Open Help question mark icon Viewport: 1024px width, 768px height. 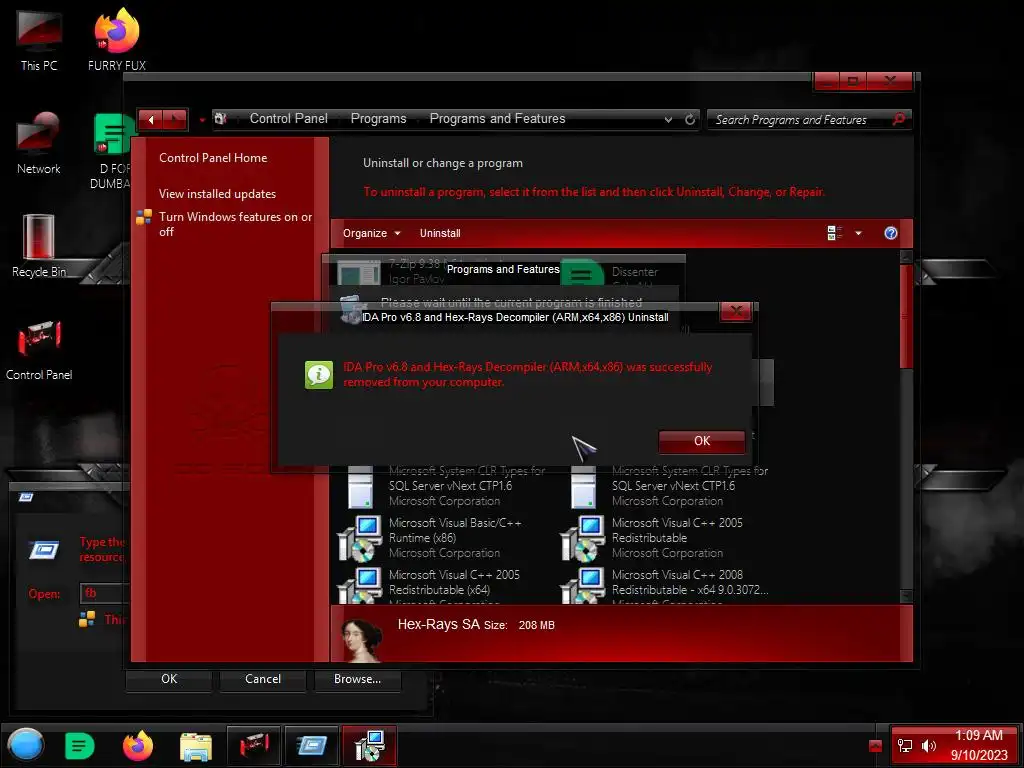click(x=890, y=233)
